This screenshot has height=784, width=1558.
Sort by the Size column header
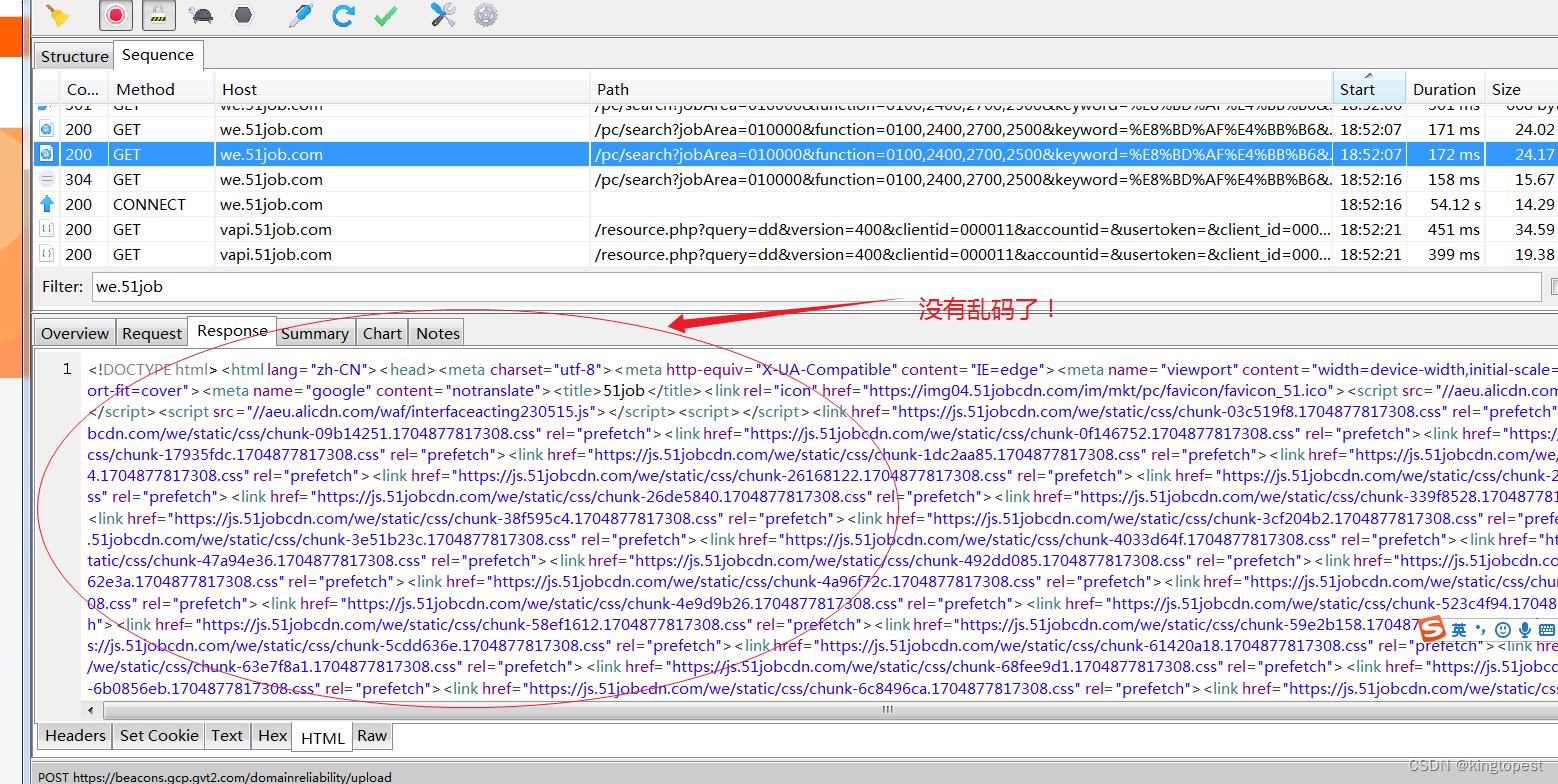coord(1520,89)
